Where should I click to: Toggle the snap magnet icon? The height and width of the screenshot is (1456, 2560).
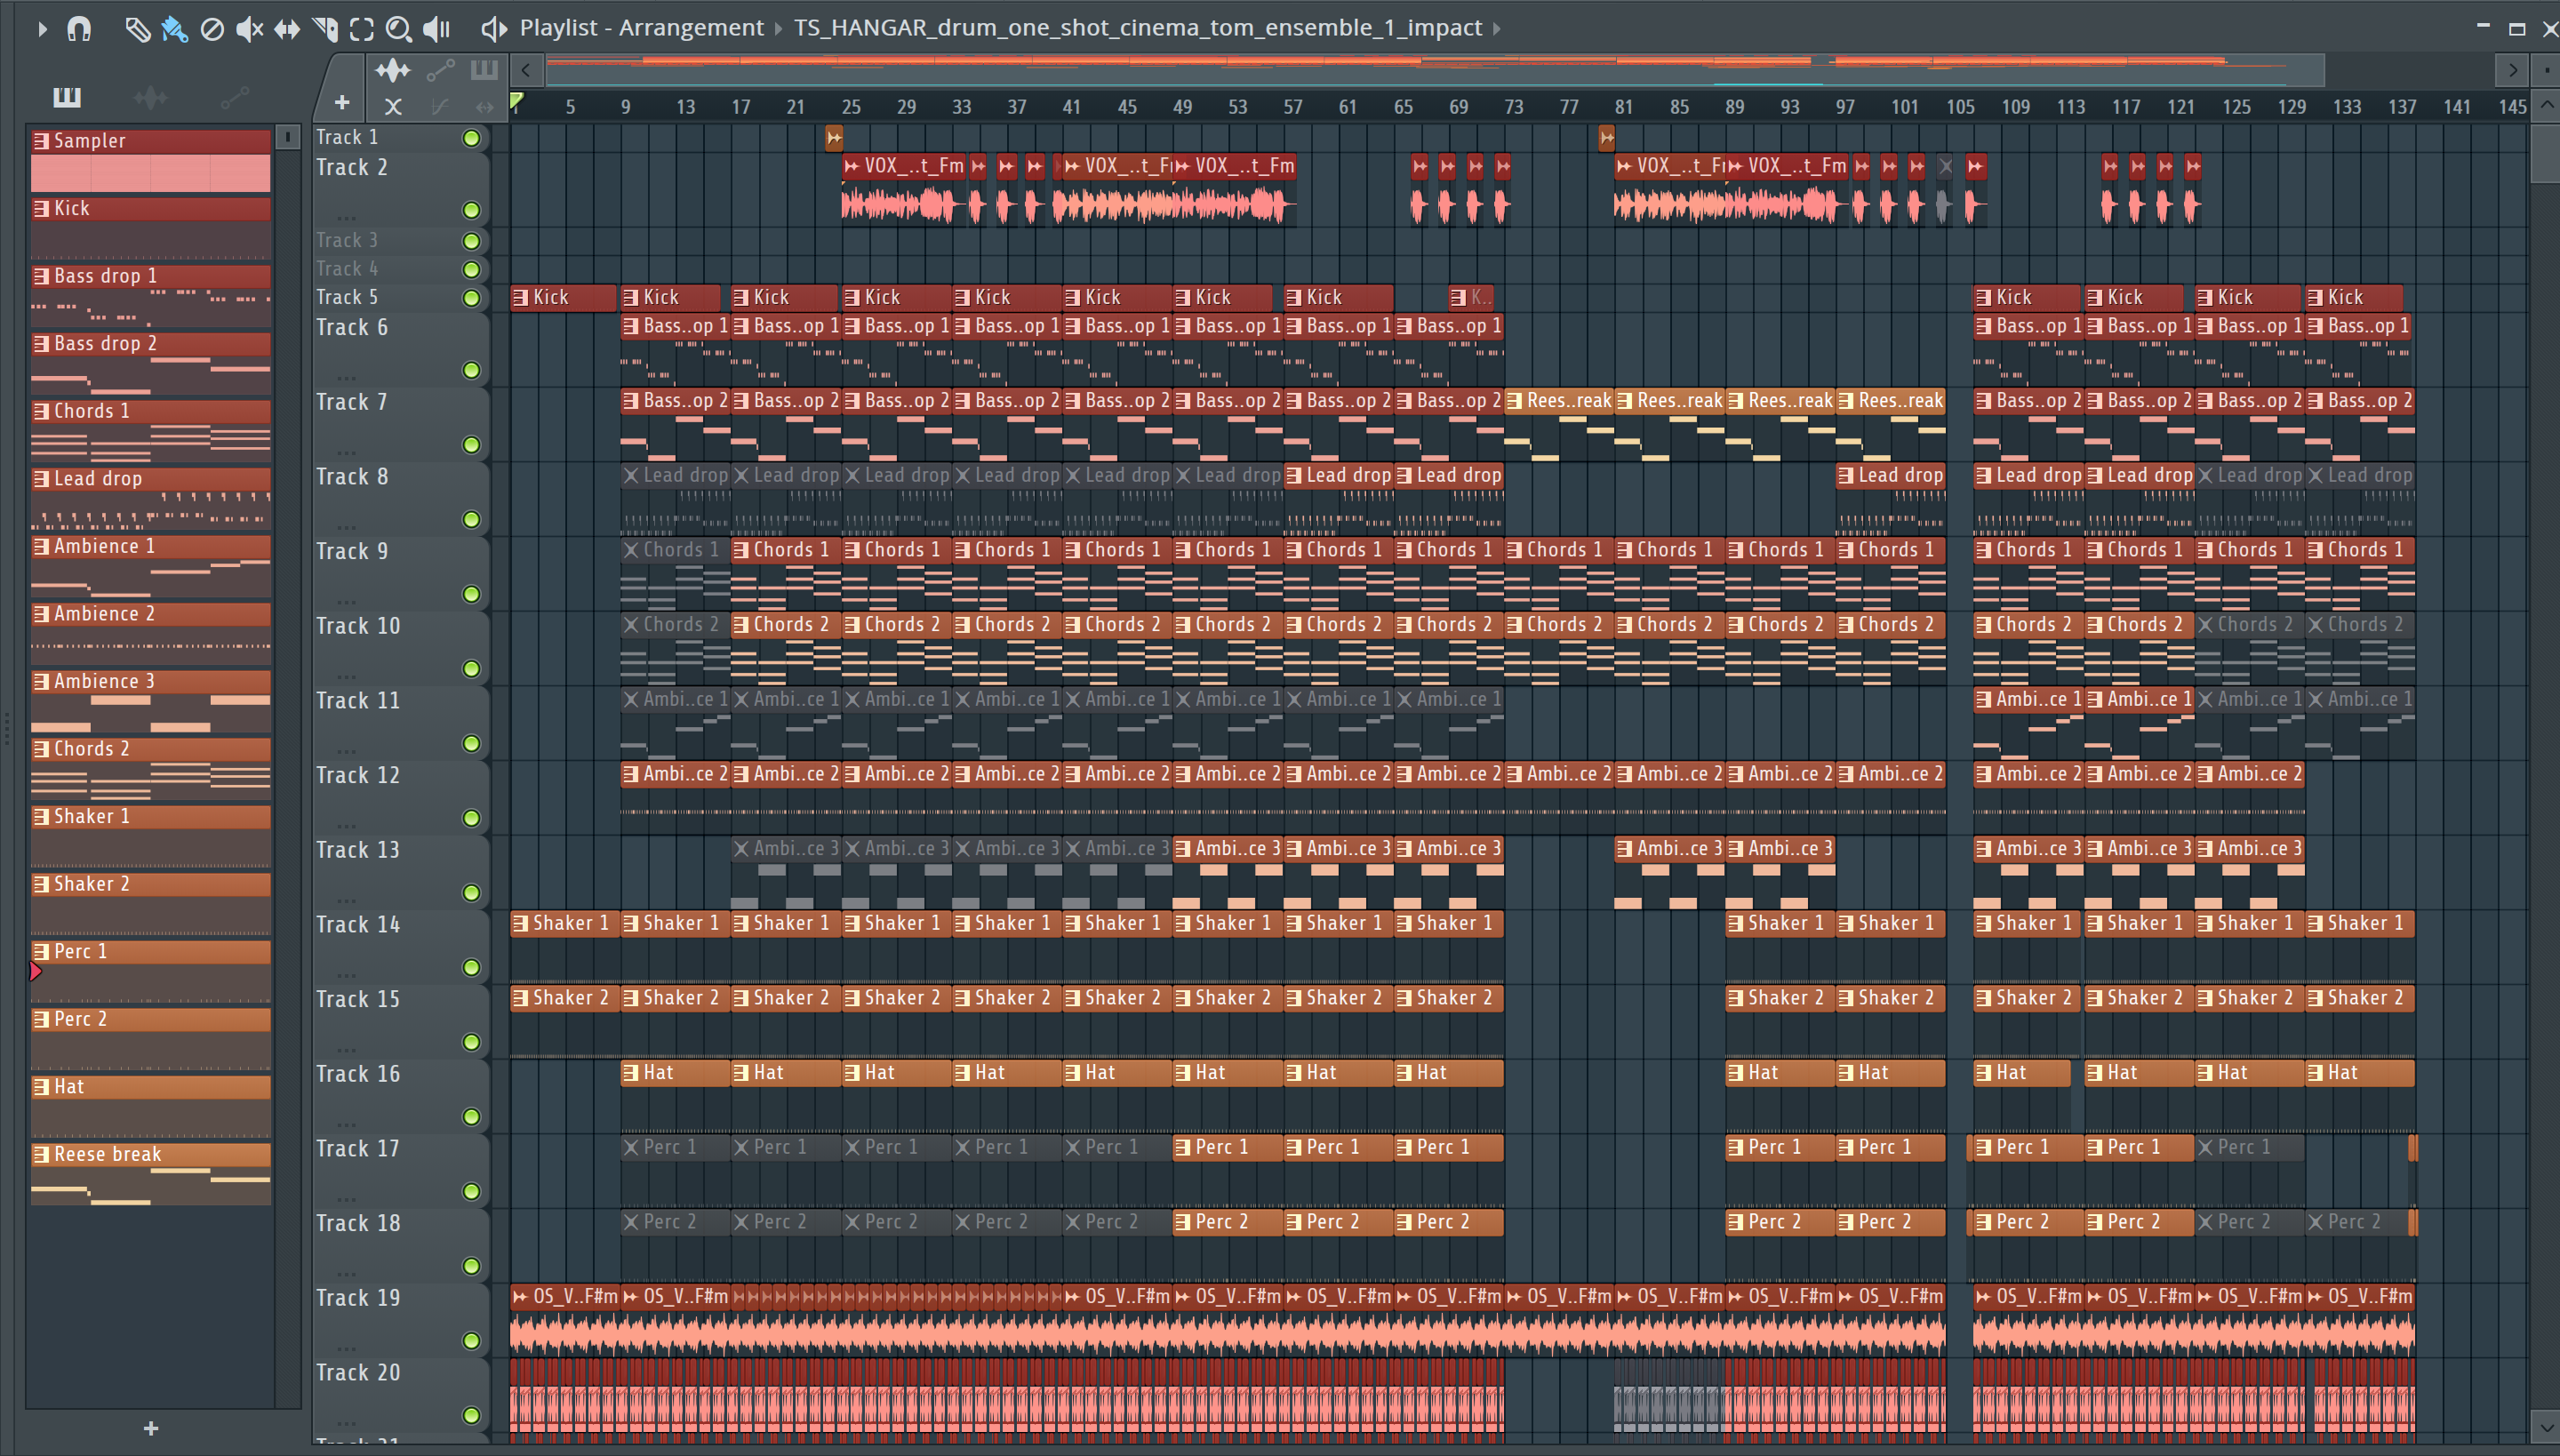click(x=79, y=29)
